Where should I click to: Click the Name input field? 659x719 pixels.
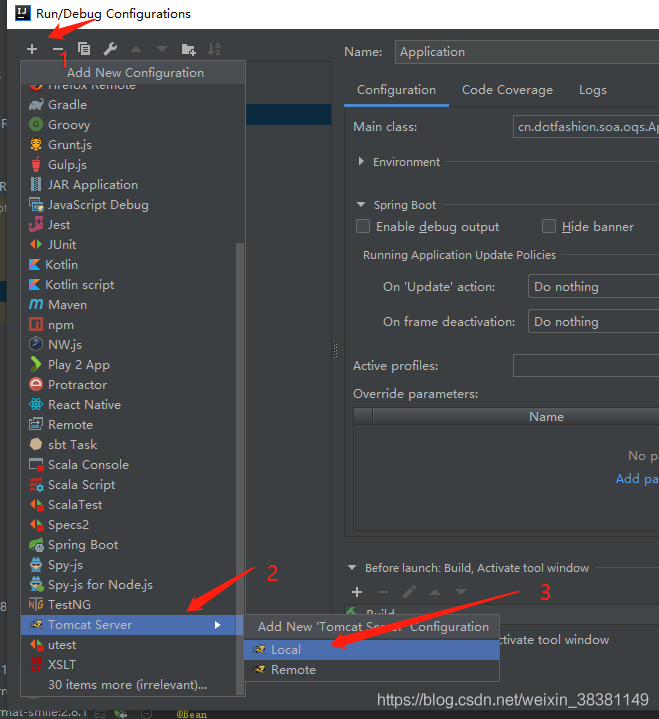click(x=527, y=52)
